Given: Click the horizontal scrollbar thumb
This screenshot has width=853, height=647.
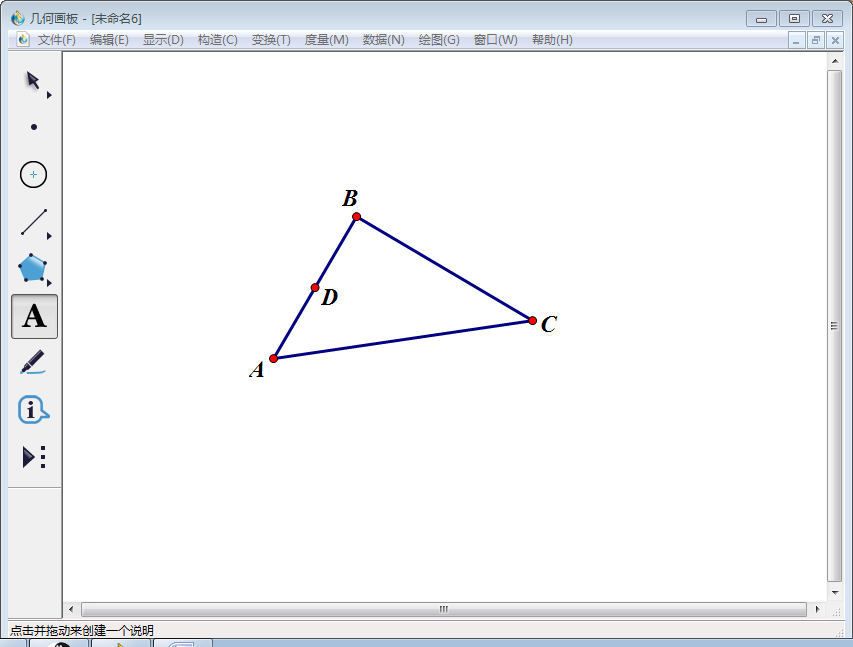Looking at the screenshot, I should [444, 609].
